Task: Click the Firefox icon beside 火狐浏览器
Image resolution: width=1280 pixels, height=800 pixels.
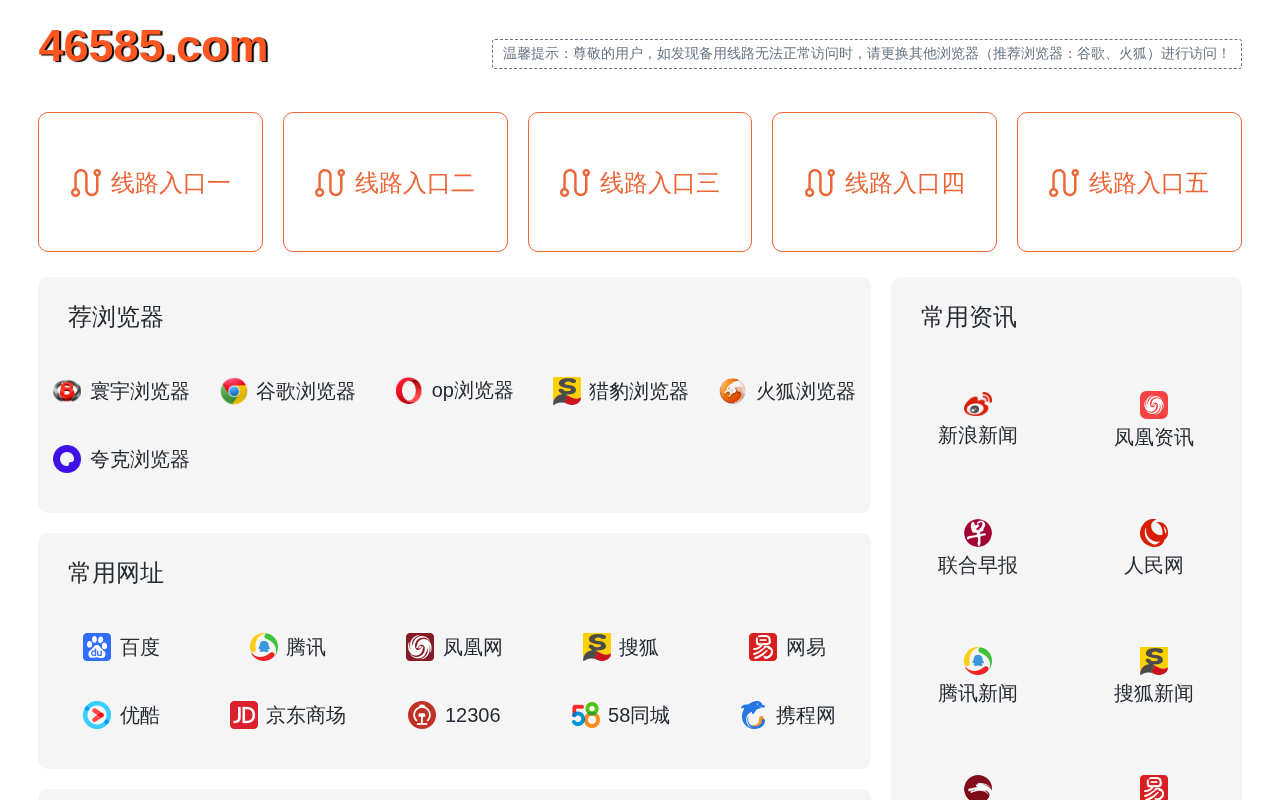Action: (x=733, y=391)
